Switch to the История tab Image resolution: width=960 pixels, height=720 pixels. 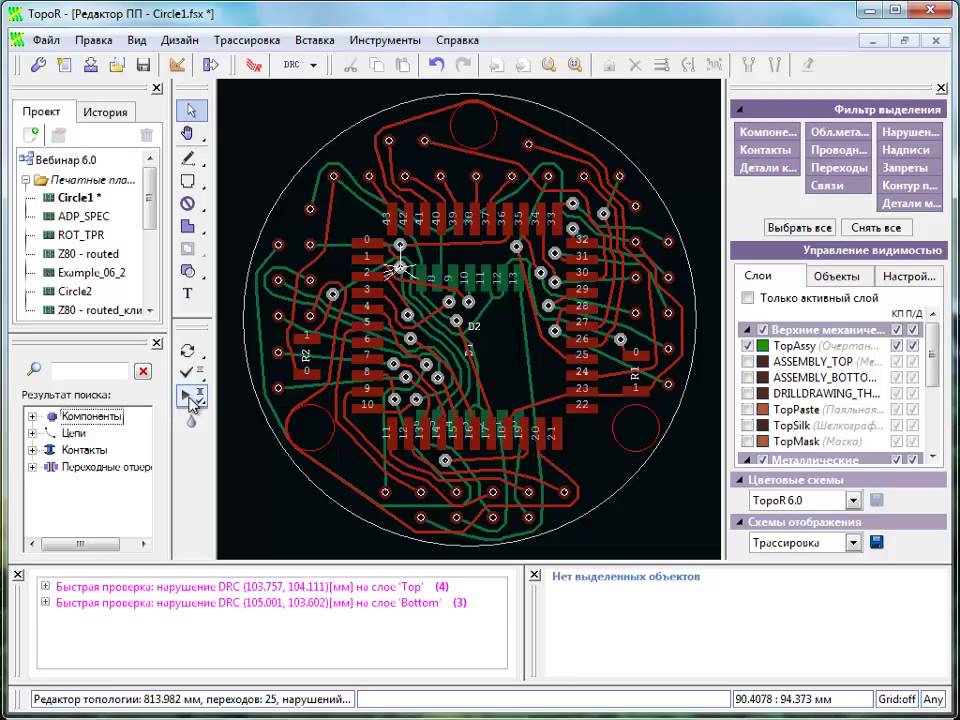click(105, 112)
